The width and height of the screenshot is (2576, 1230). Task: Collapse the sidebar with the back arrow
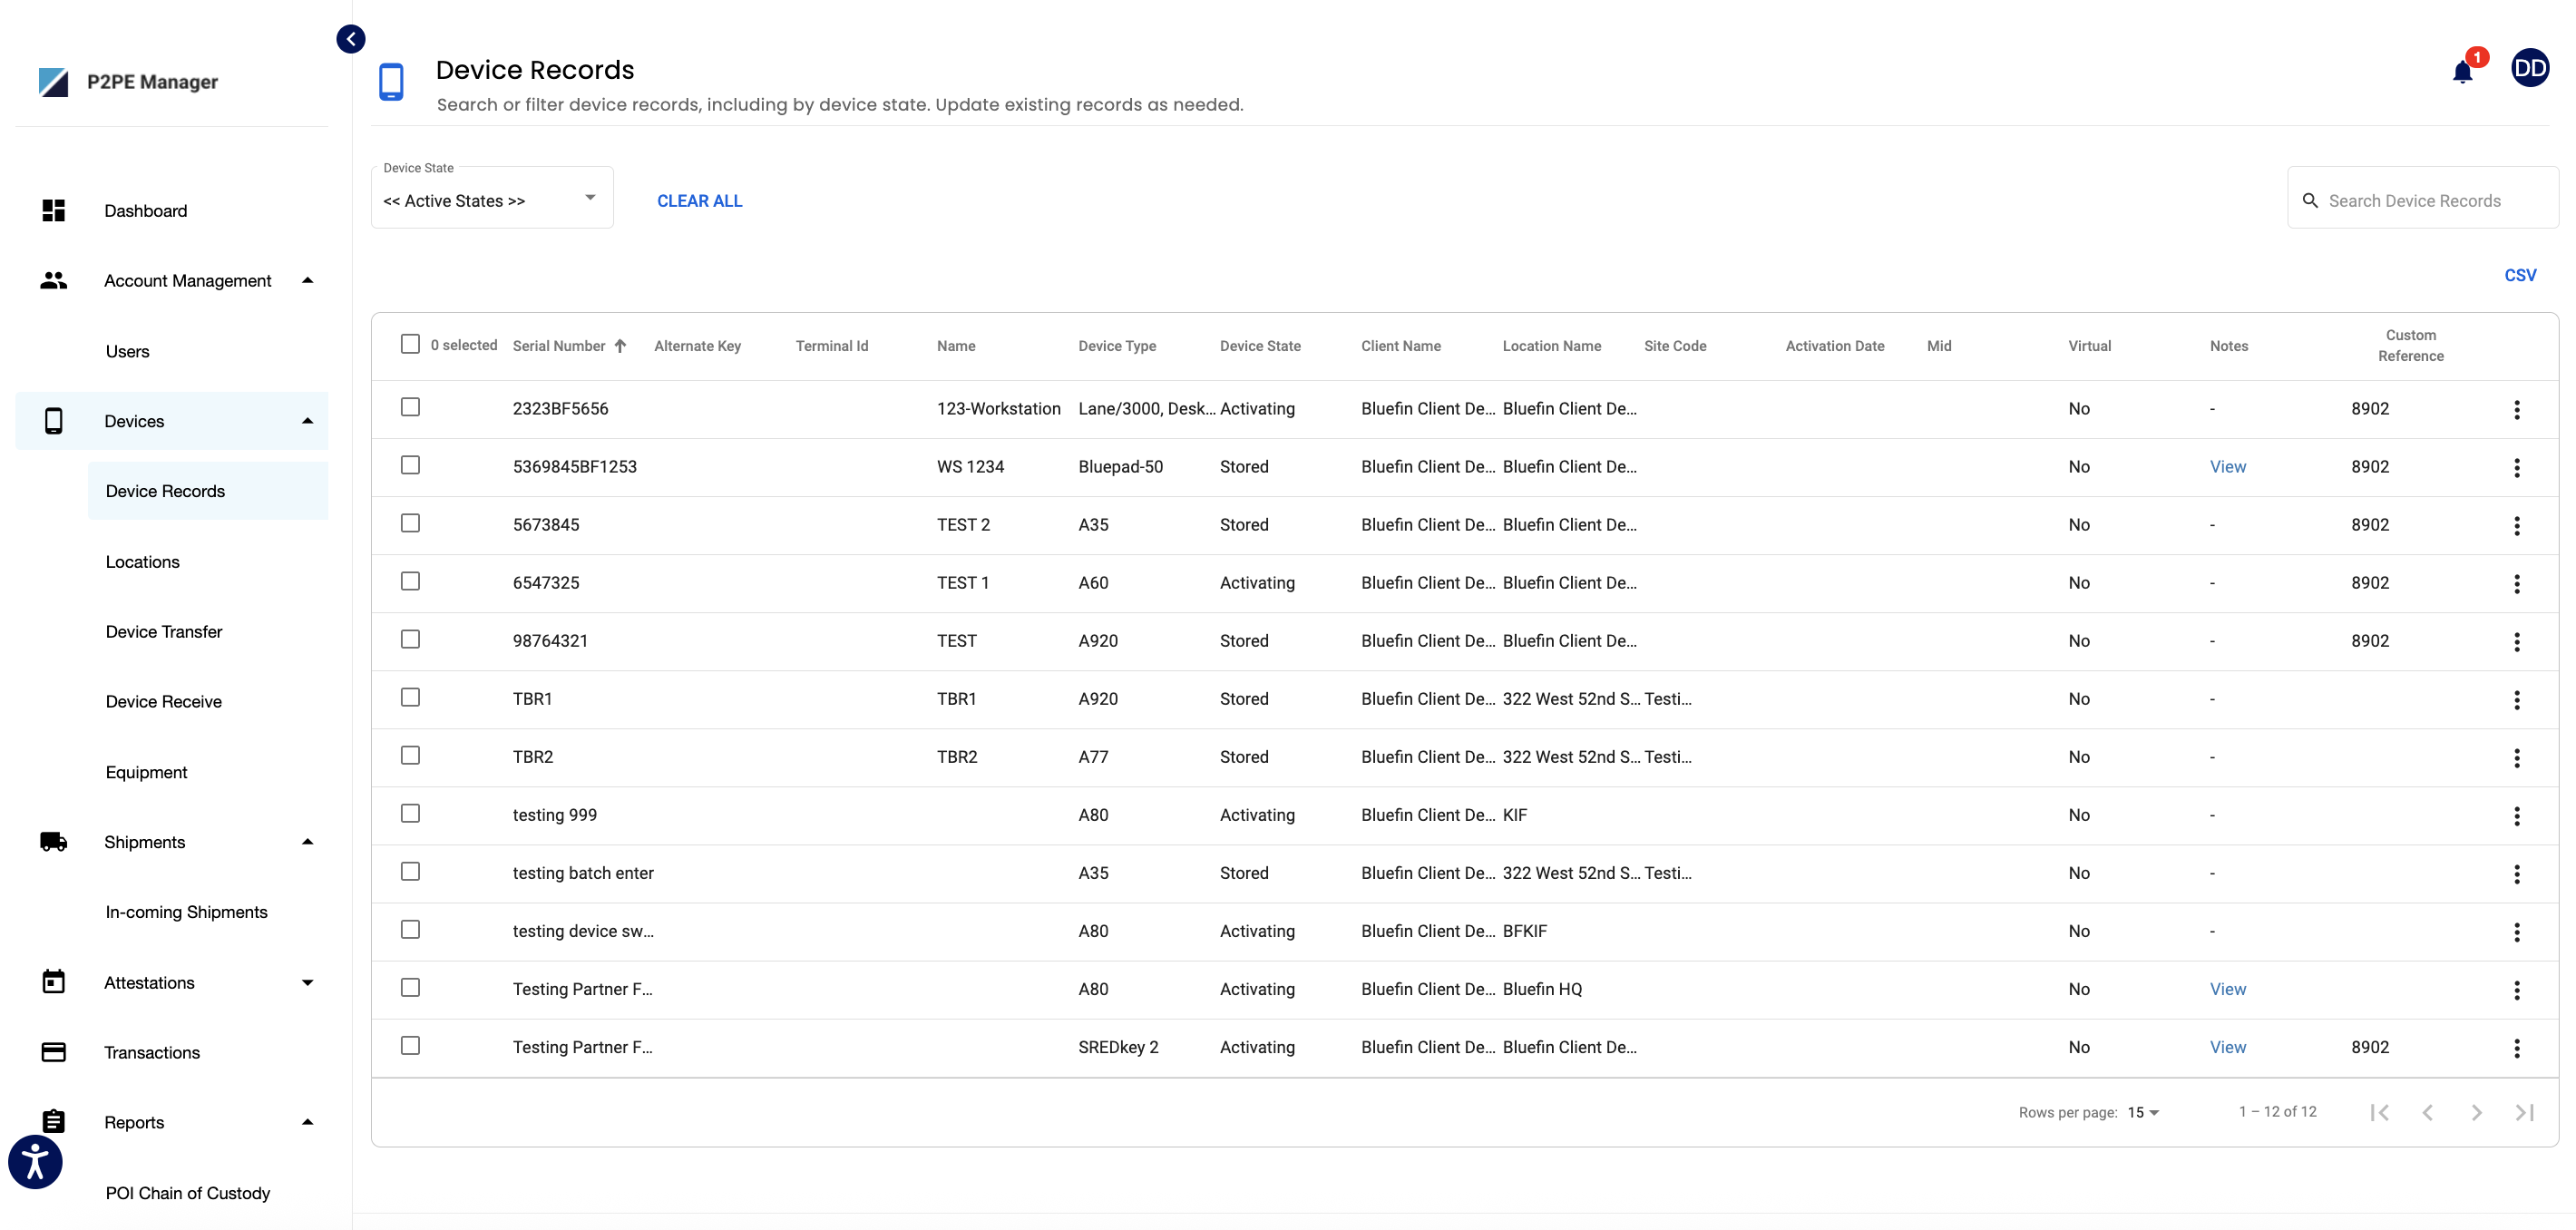pos(351,39)
